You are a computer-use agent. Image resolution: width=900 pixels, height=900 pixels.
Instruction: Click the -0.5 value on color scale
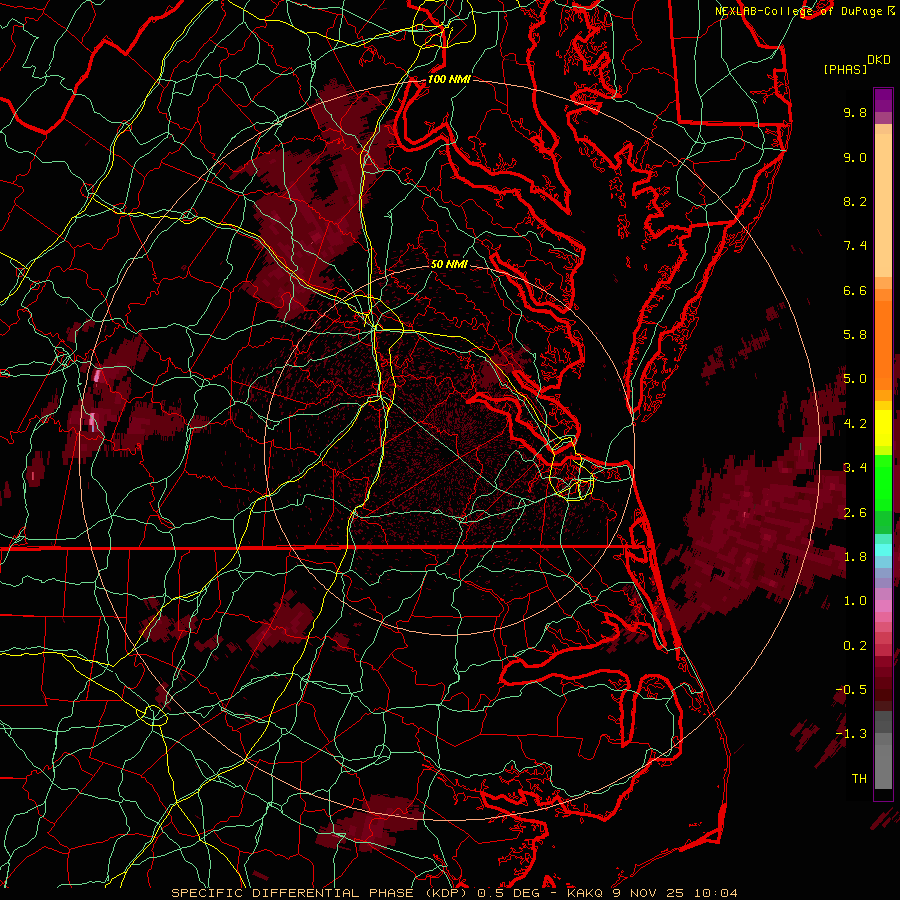click(851, 690)
